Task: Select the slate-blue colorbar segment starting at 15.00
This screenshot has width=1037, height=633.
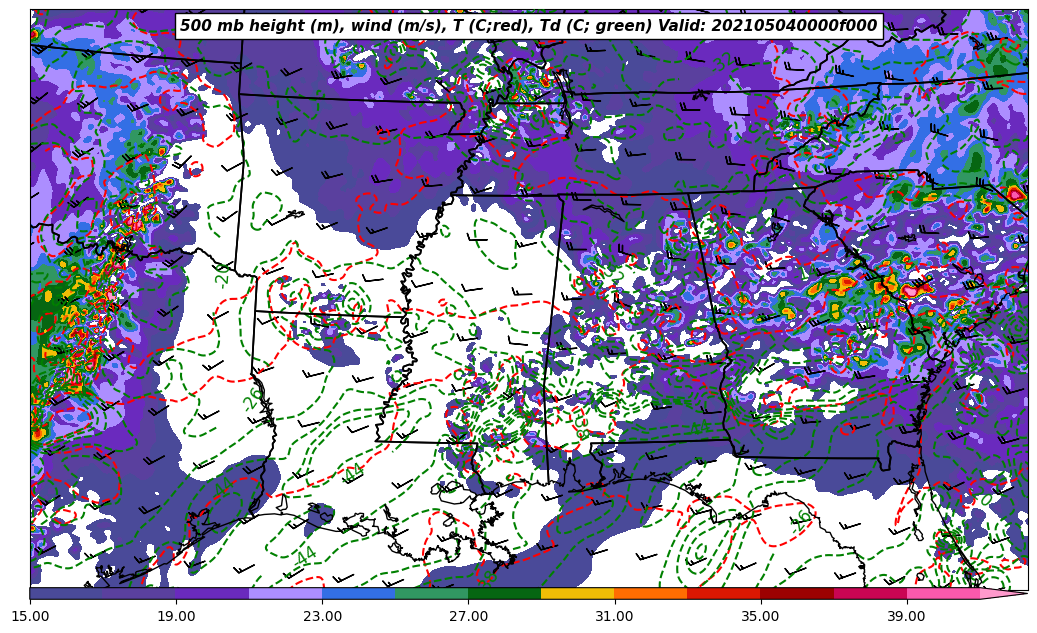Action: 66,593
